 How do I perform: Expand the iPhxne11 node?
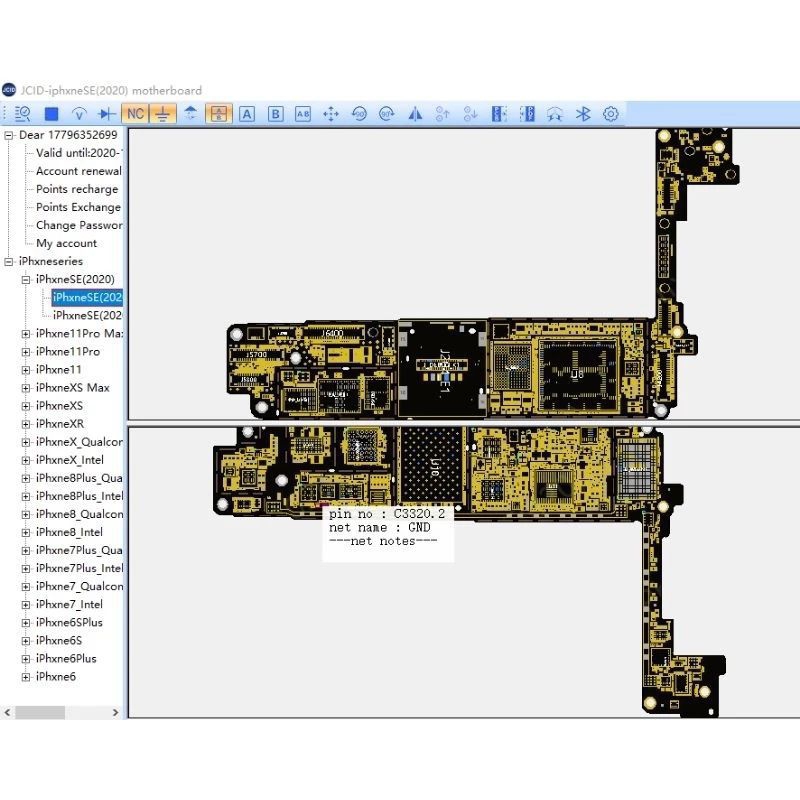(26, 370)
